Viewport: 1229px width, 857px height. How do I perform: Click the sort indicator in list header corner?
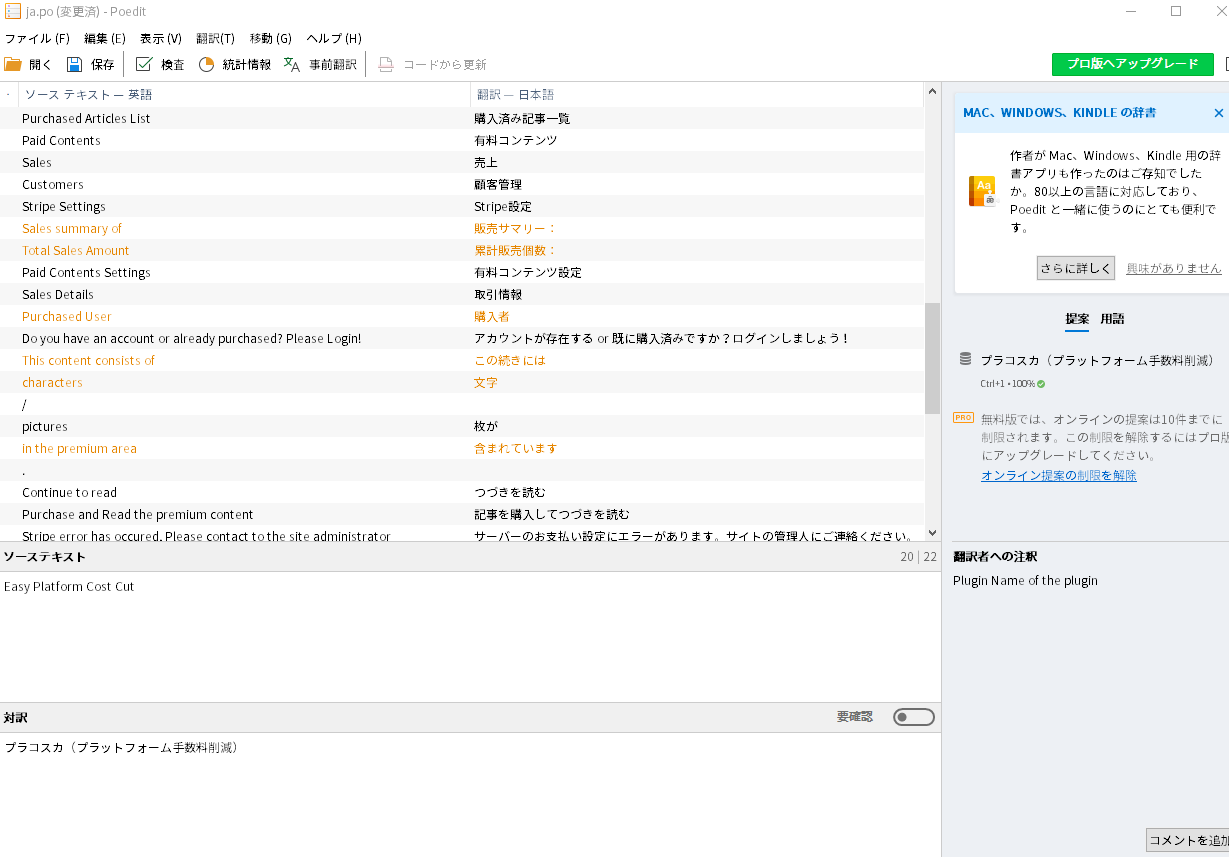pos(8,95)
